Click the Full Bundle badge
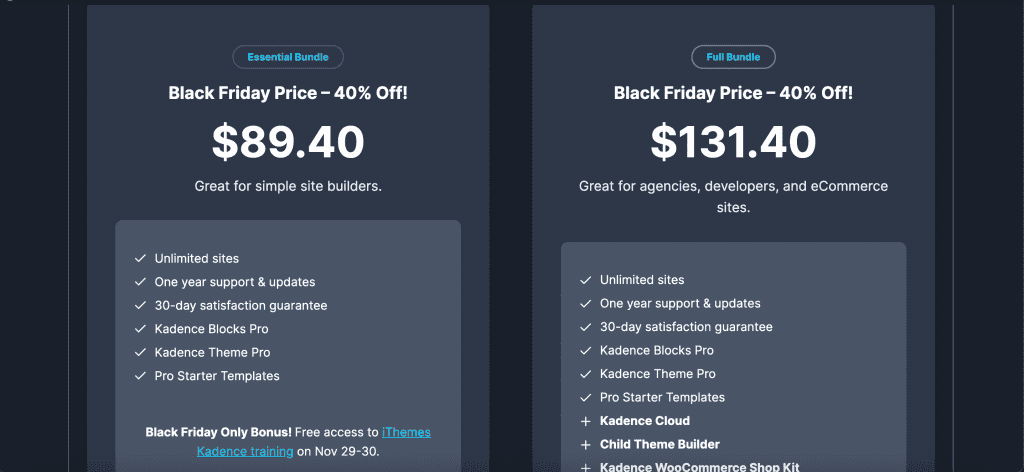This screenshot has height=472, width=1024. (733, 57)
